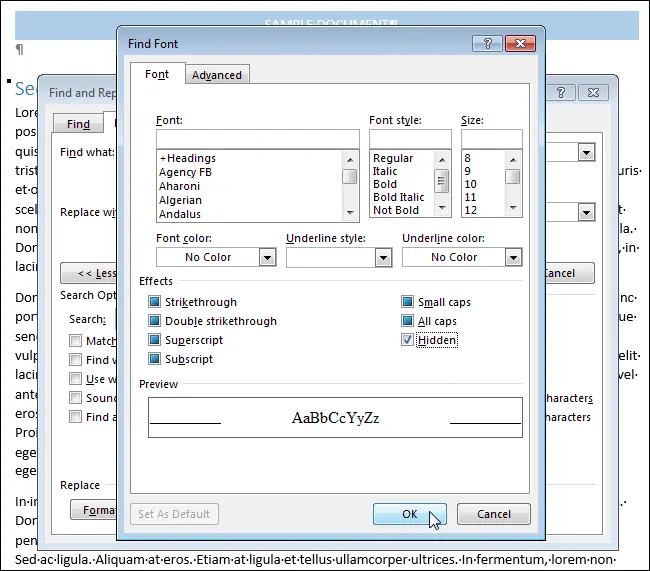Click the Font style list scroll-up arrow
The image size is (650, 571).
(442, 160)
